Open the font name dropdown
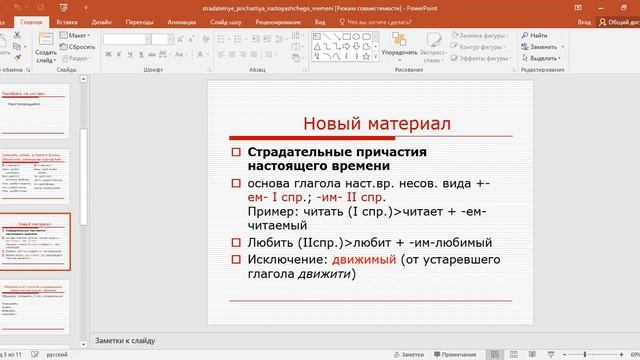 [148, 39]
